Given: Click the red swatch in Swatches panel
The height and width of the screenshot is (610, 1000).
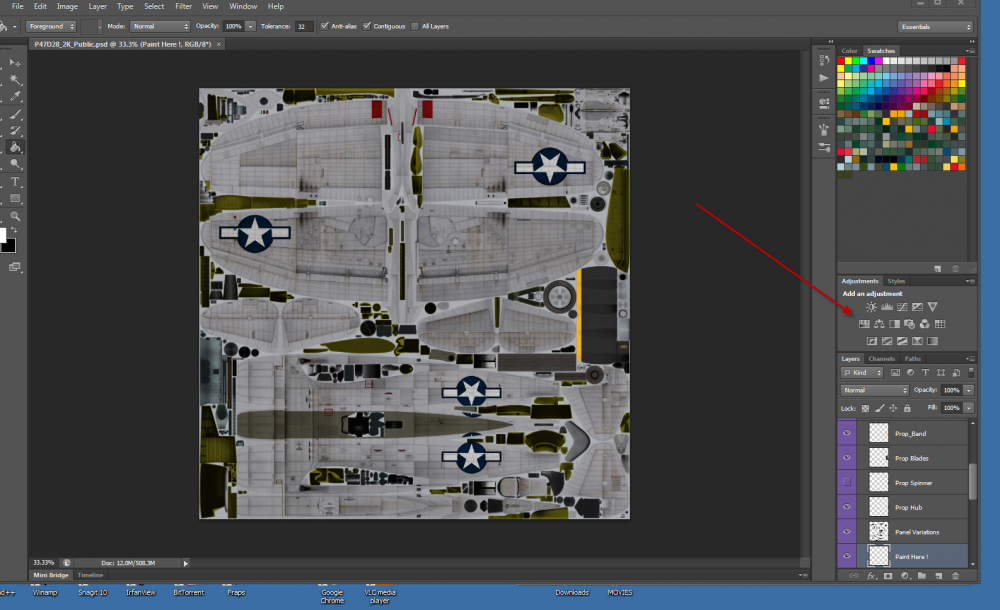Looking at the screenshot, I should [842, 60].
